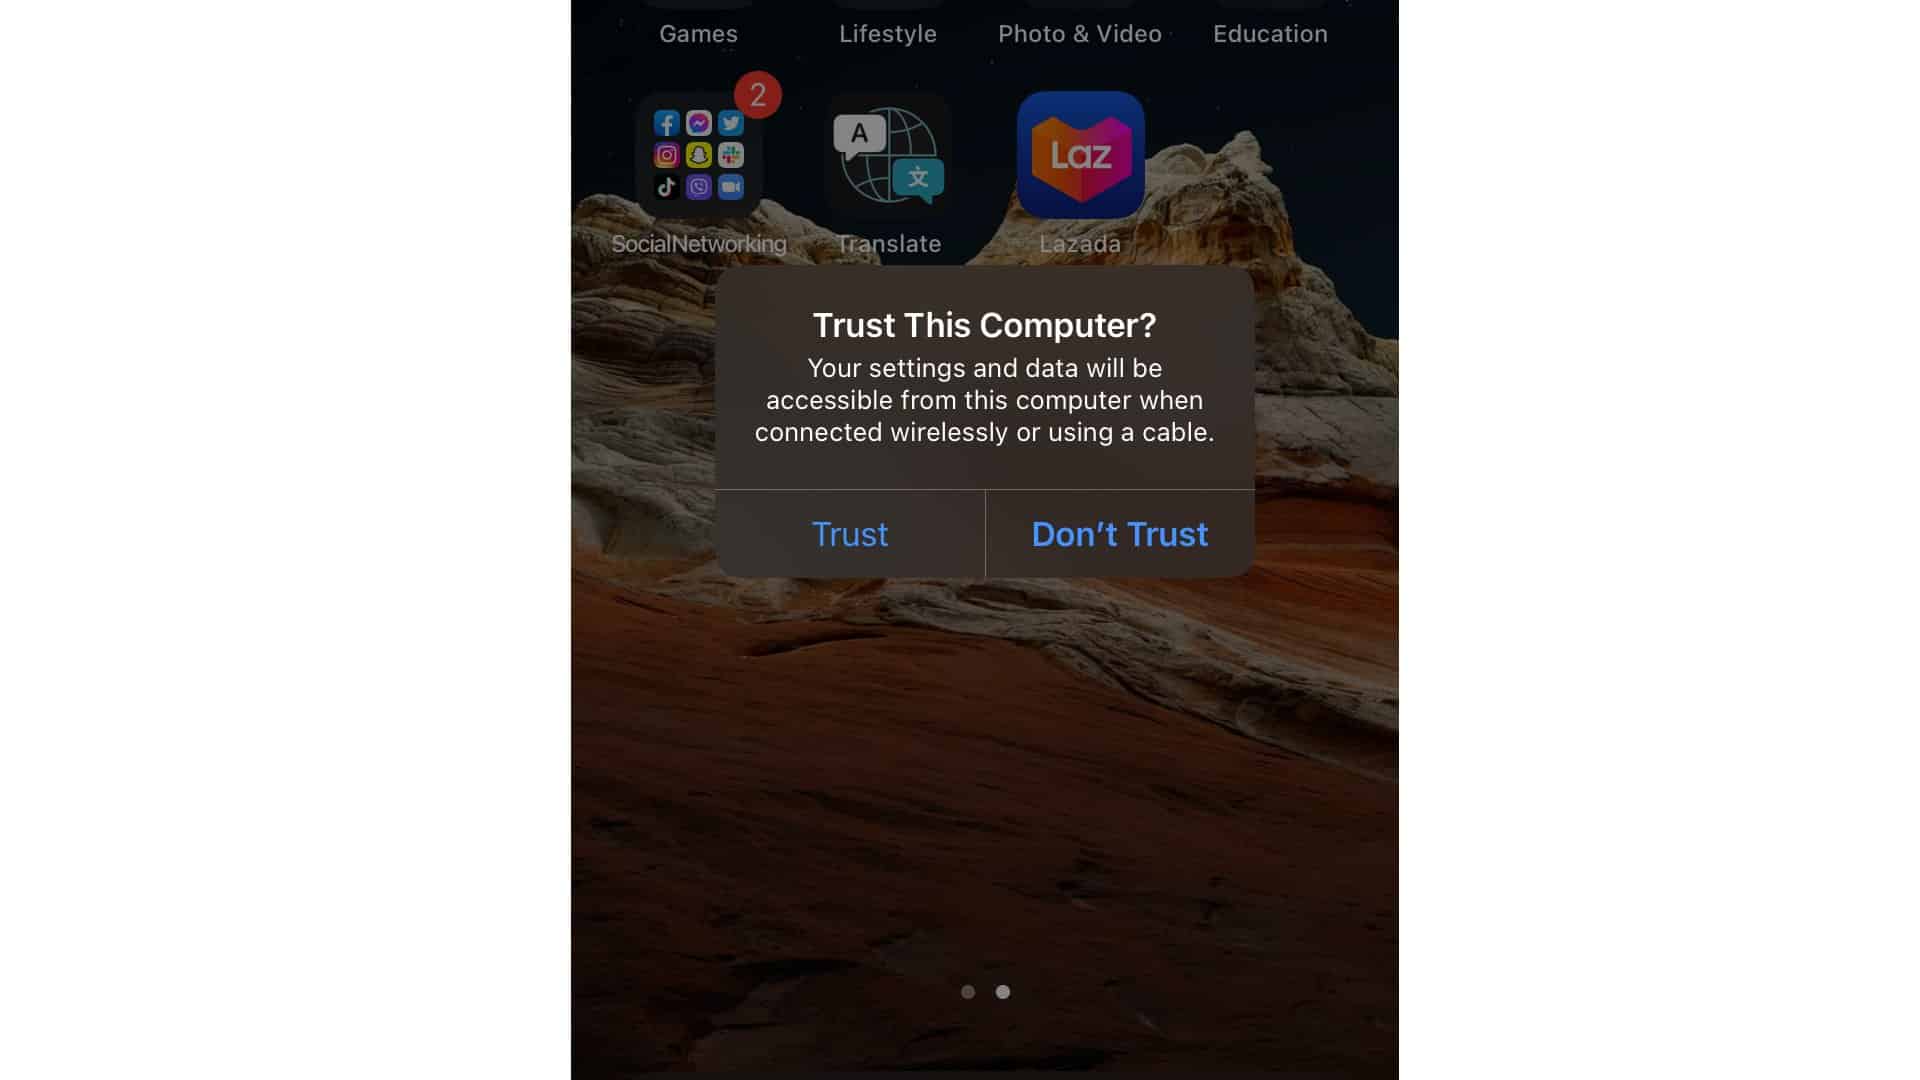Switch to second home screen page

coord(1002,990)
